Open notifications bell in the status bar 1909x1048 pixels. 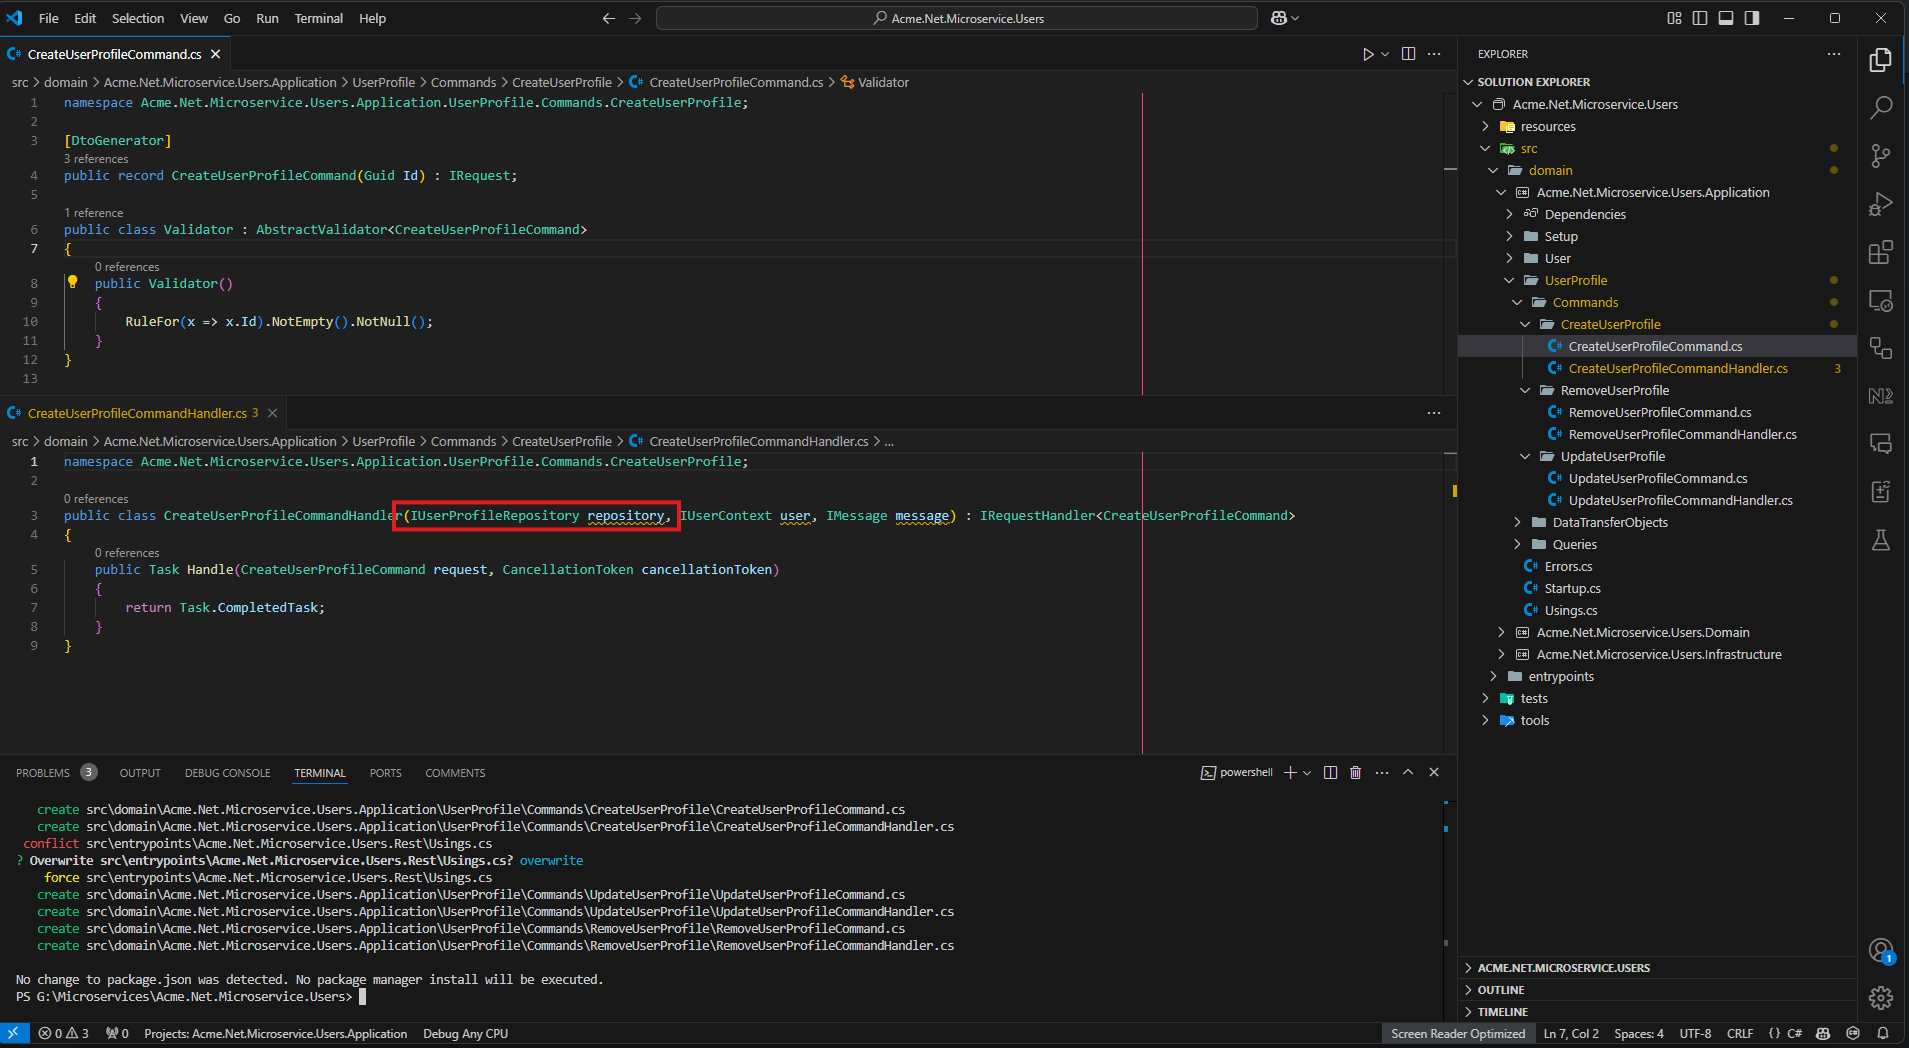coord(1883,1034)
